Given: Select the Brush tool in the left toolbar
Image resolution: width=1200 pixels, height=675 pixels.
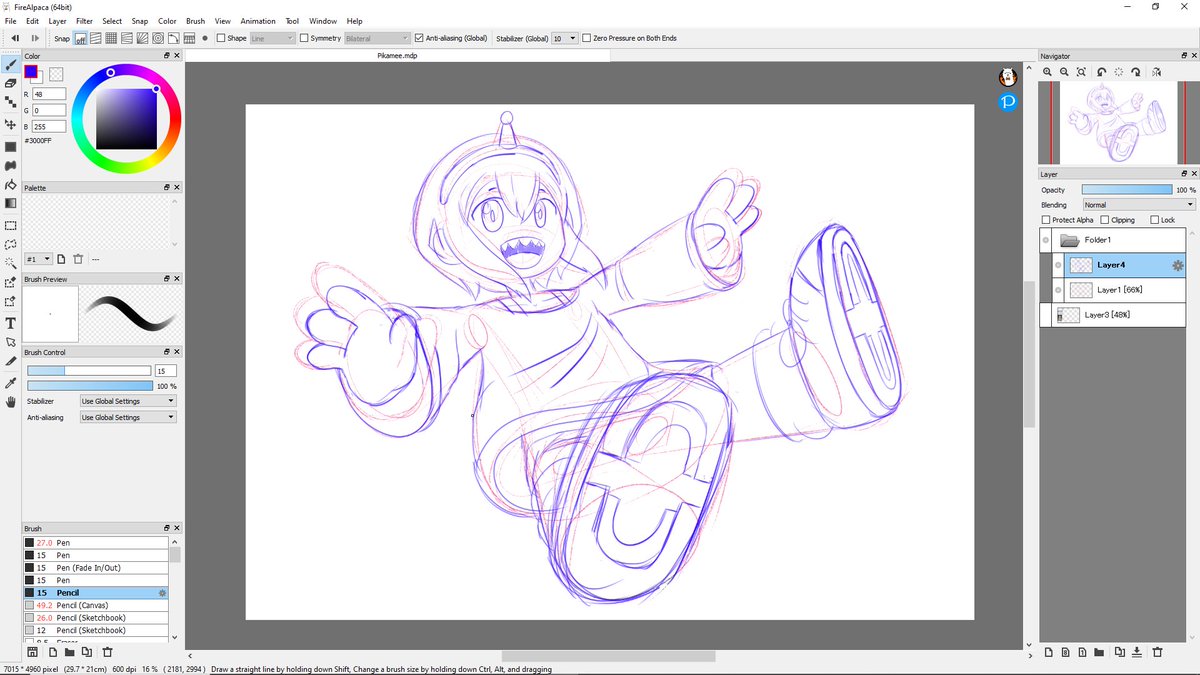Looking at the screenshot, I should point(10,64).
